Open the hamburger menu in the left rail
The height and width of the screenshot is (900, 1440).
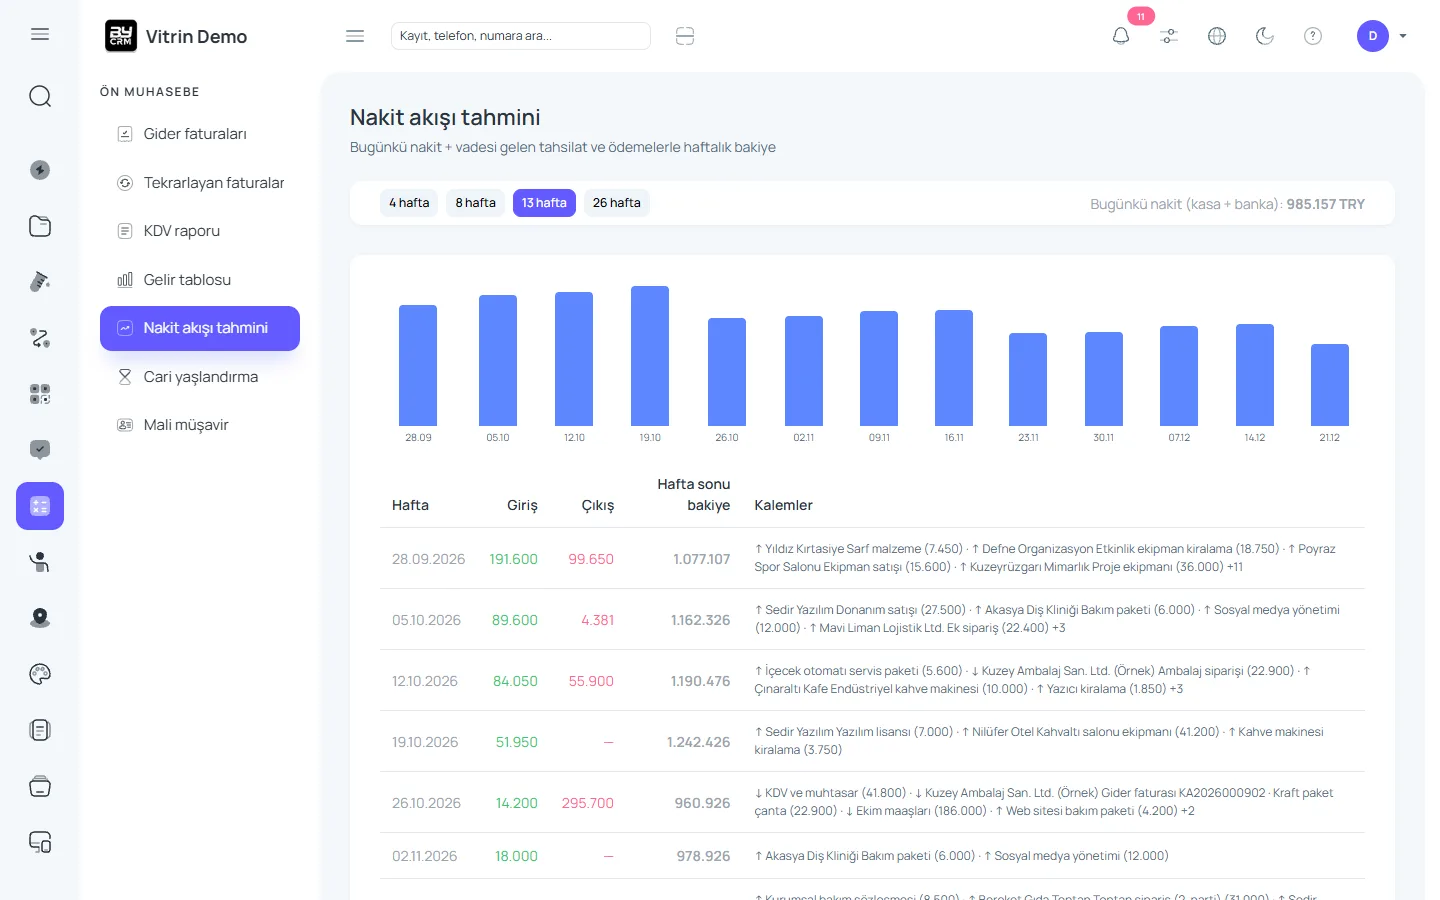40,34
